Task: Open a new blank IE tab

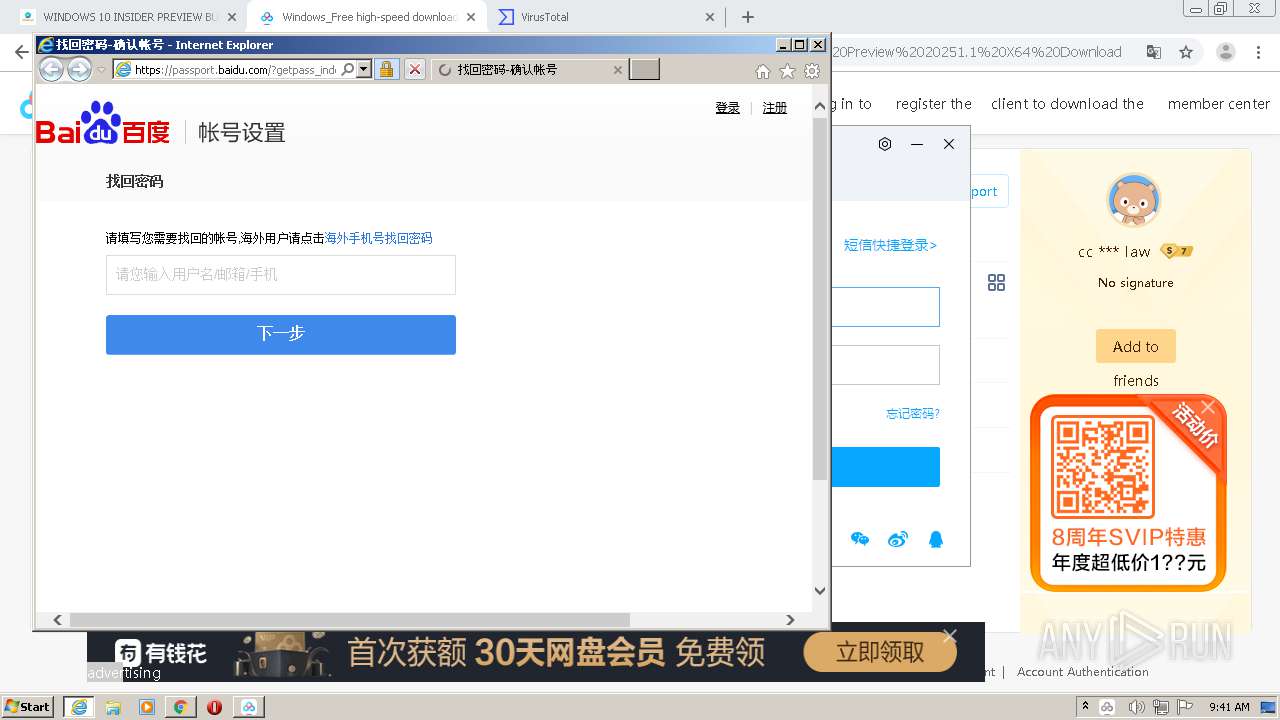Action: [x=644, y=69]
